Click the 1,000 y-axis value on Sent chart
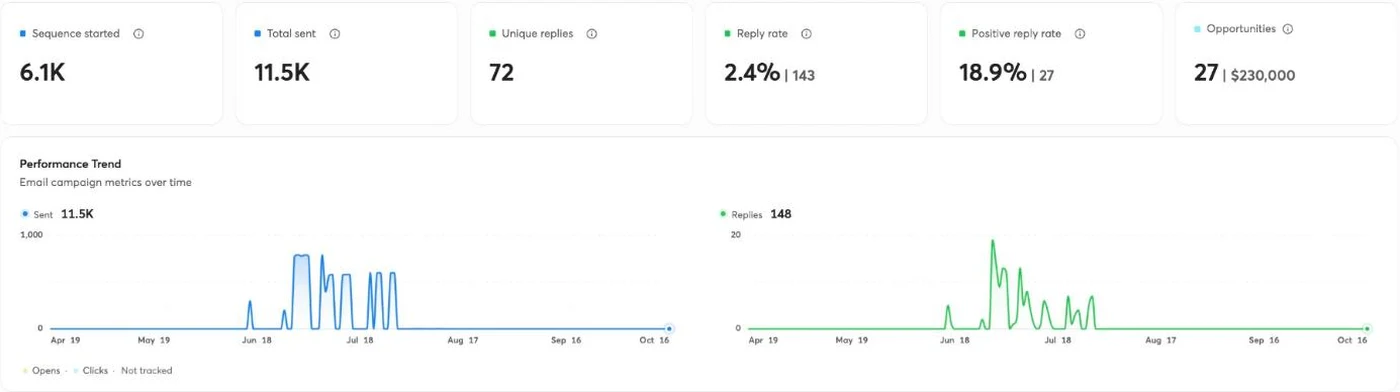This screenshot has width=1400, height=392. [x=31, y=235]
